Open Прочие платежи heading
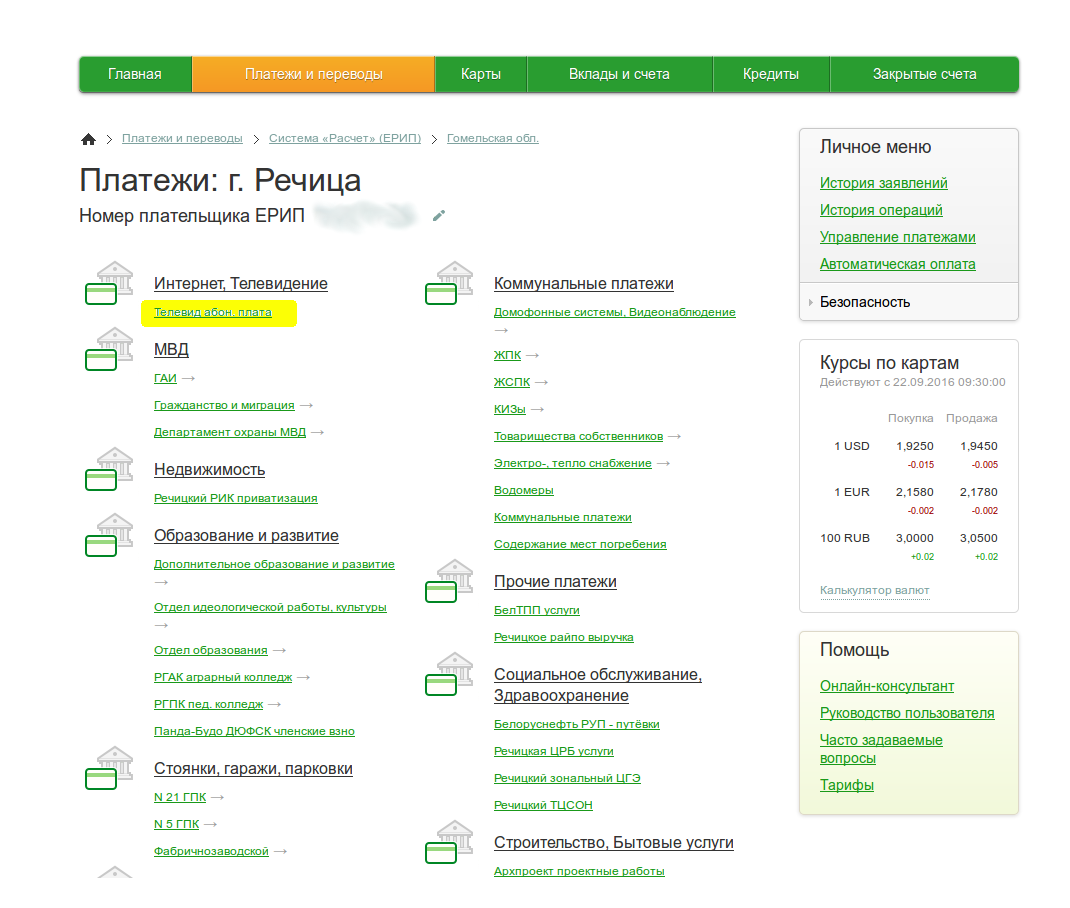Image resolution: width=1070 pixels, height=908 pixels. tap(555, 582)
